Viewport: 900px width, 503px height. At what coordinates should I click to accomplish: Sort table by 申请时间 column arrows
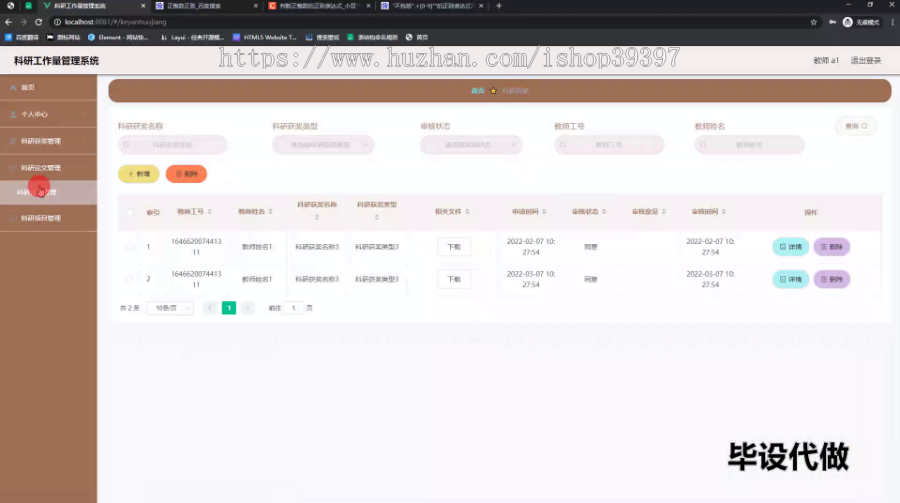[544, 212]
